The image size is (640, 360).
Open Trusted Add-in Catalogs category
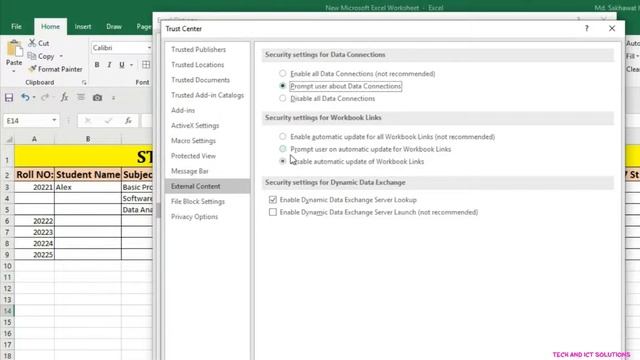pyautogui.click(x=207, y=95)
